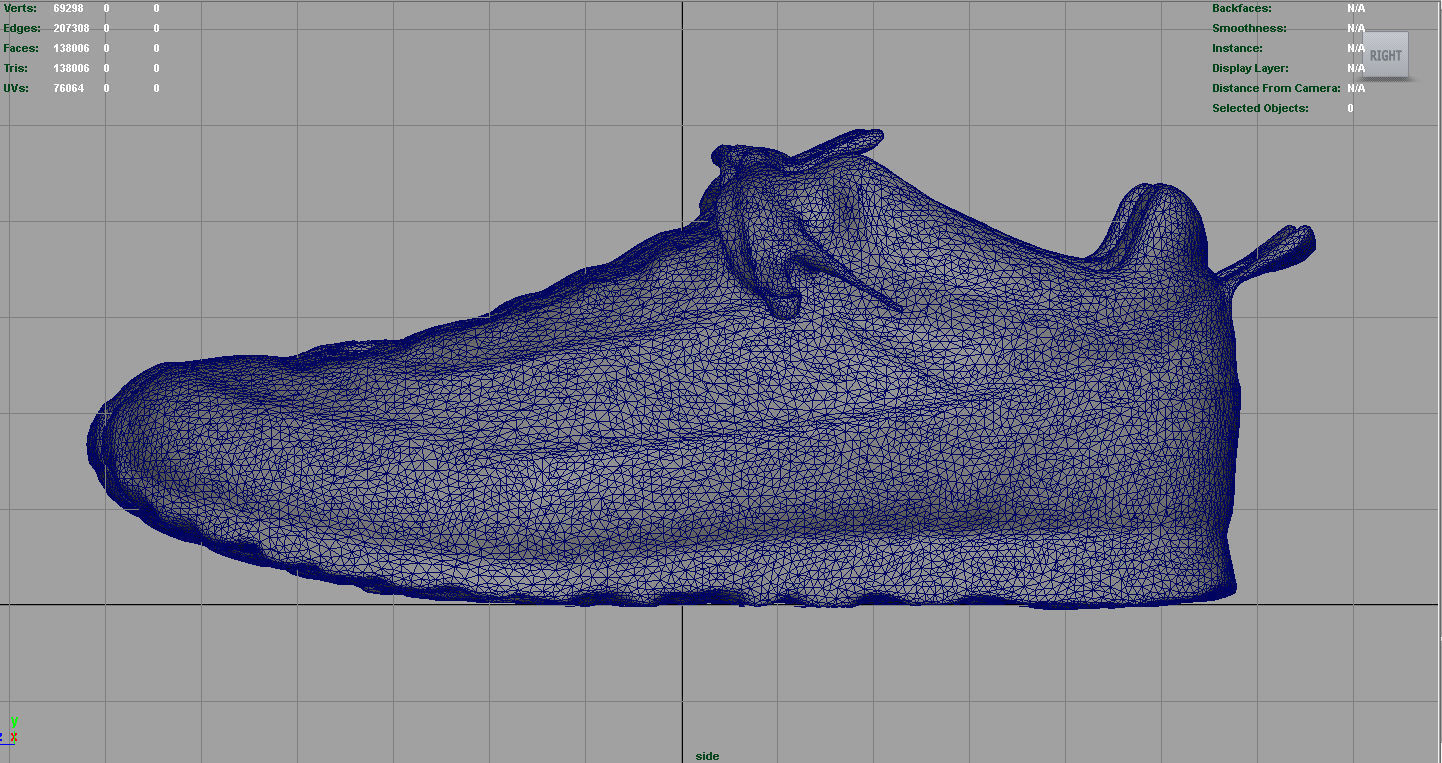This screenshot has width=1442, height=763.
Task: Click the 'Instance:' HUD label
Action: pyautogui.click(x=1237, y=48)
